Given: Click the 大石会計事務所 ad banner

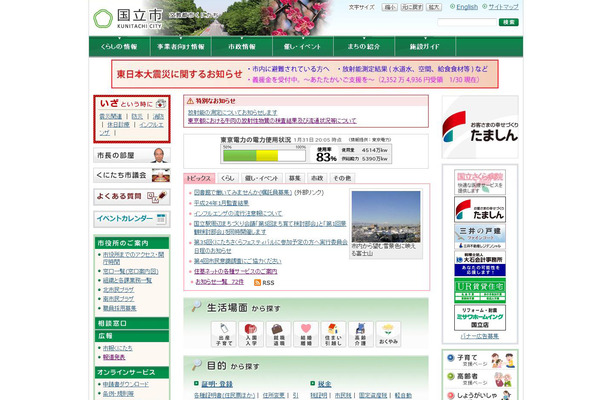Looking at the screenshot, I should (480, 263).
